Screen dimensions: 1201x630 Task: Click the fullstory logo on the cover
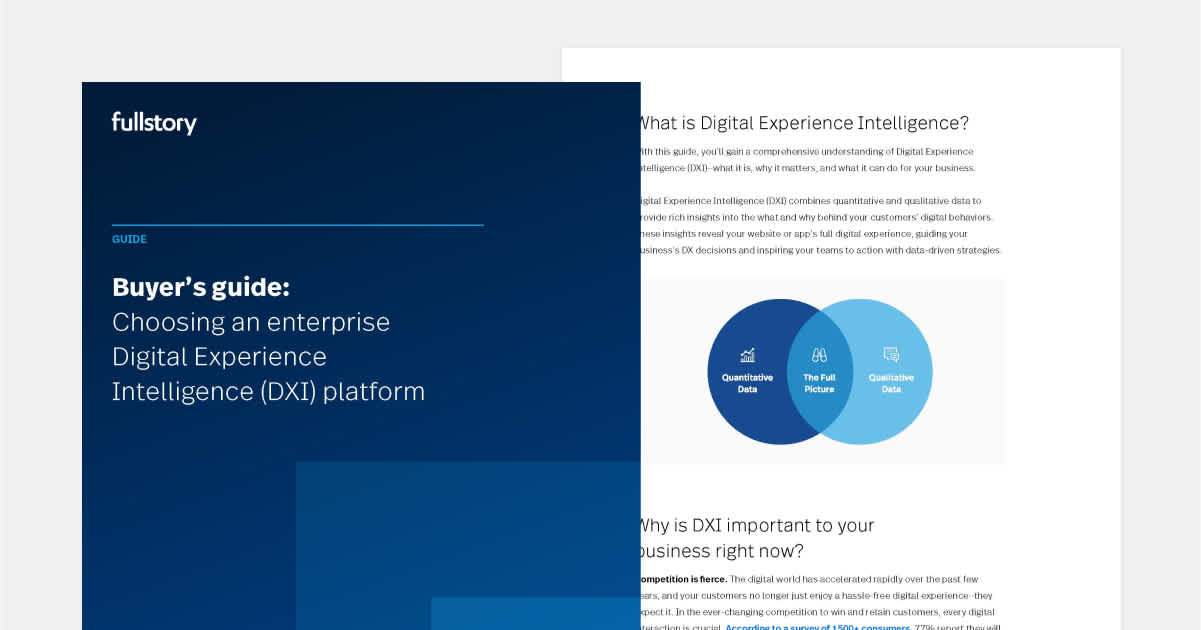point(154,124)
